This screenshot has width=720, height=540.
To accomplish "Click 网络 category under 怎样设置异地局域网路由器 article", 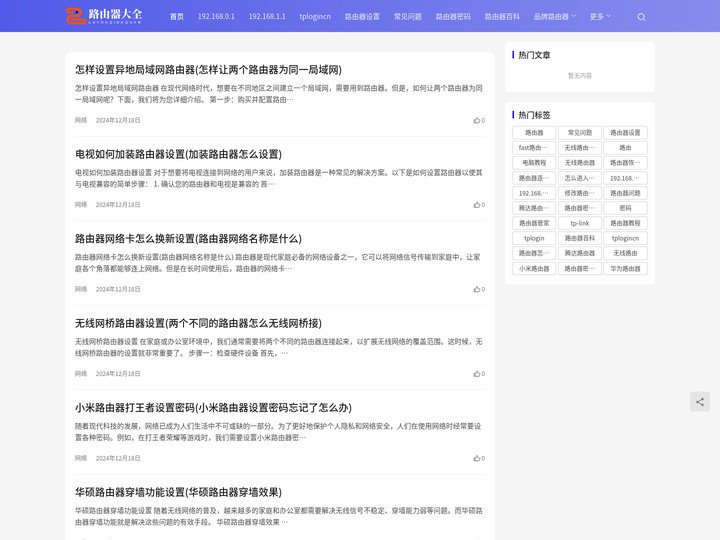I will point(81,120).
